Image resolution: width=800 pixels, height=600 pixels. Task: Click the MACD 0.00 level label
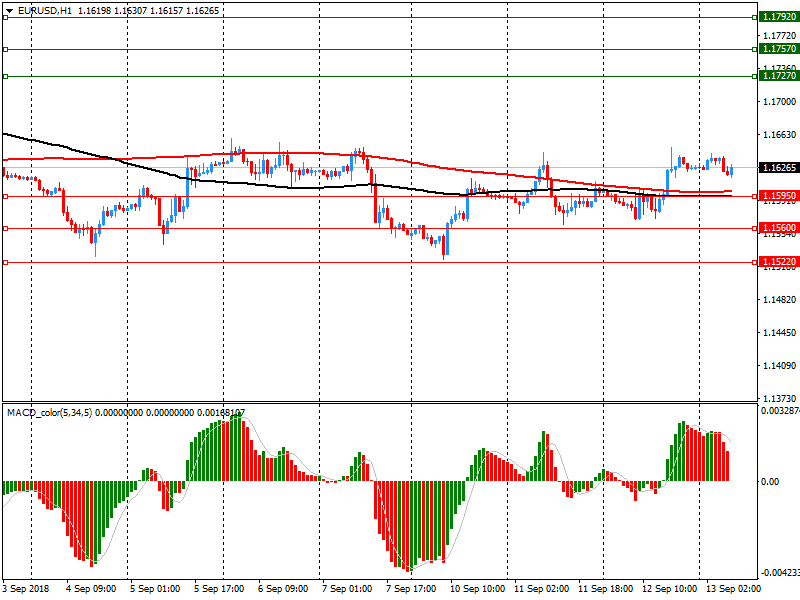pos(770,481)
